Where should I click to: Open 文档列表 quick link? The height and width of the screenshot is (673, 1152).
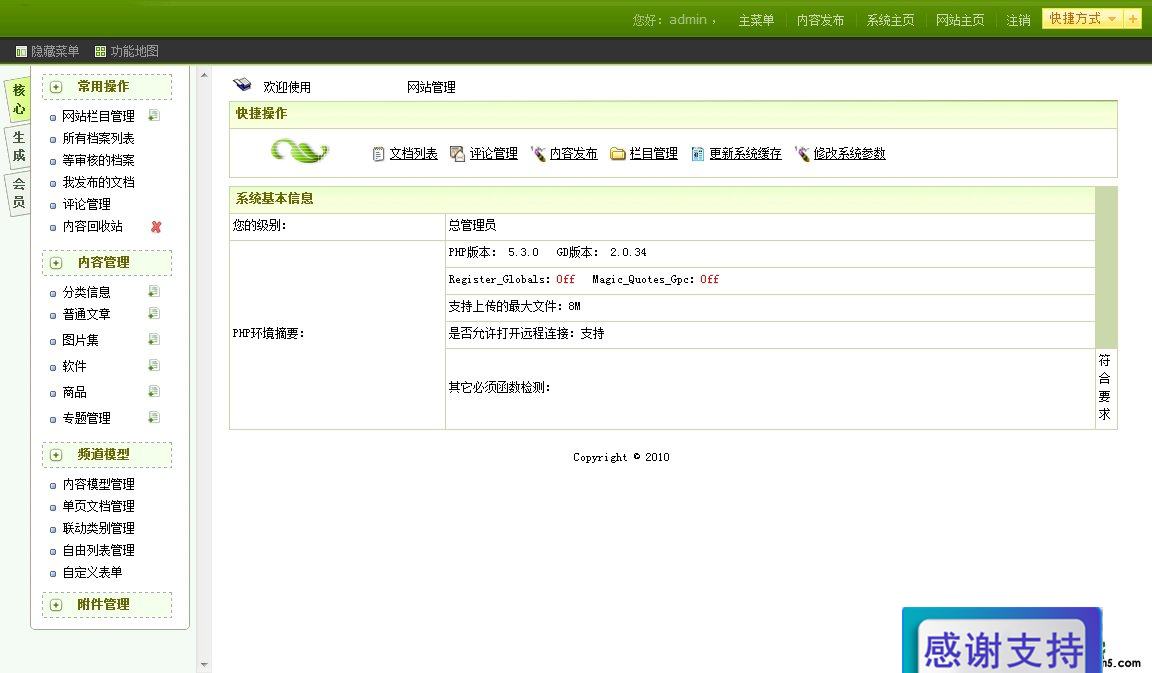414,154
